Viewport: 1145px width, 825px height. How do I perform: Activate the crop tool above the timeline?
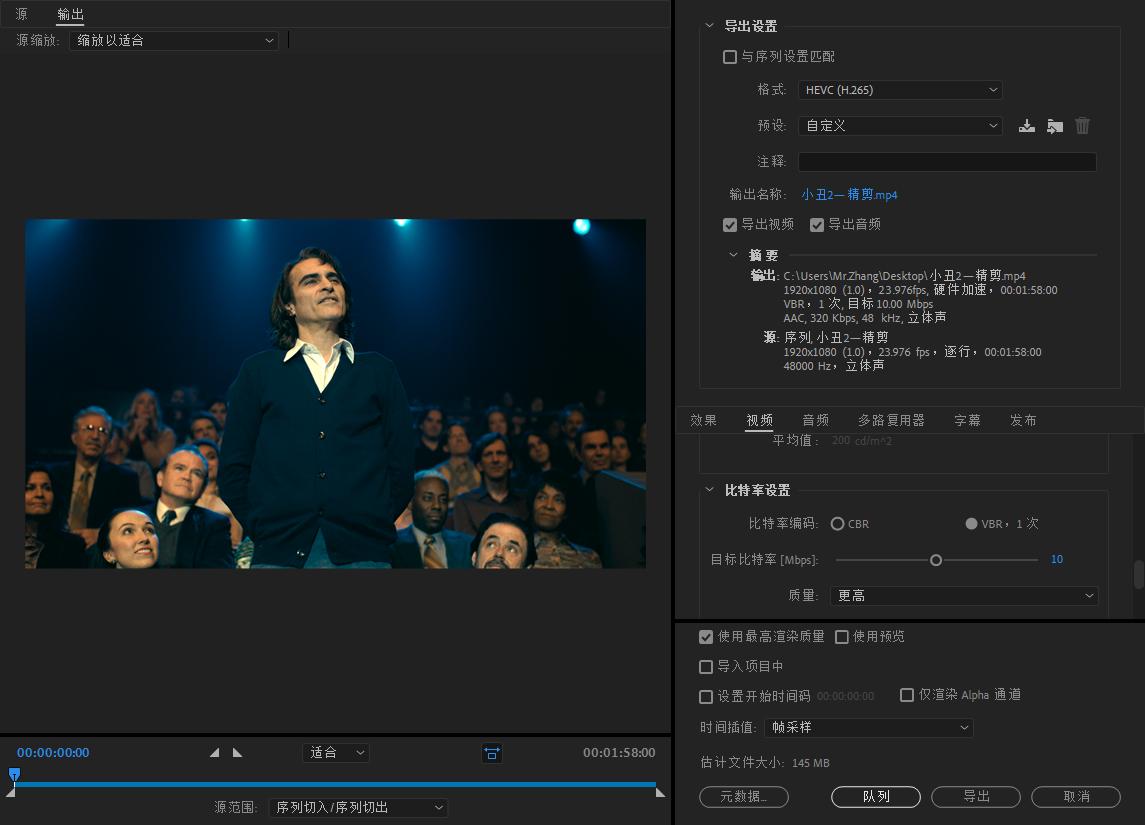491,753
